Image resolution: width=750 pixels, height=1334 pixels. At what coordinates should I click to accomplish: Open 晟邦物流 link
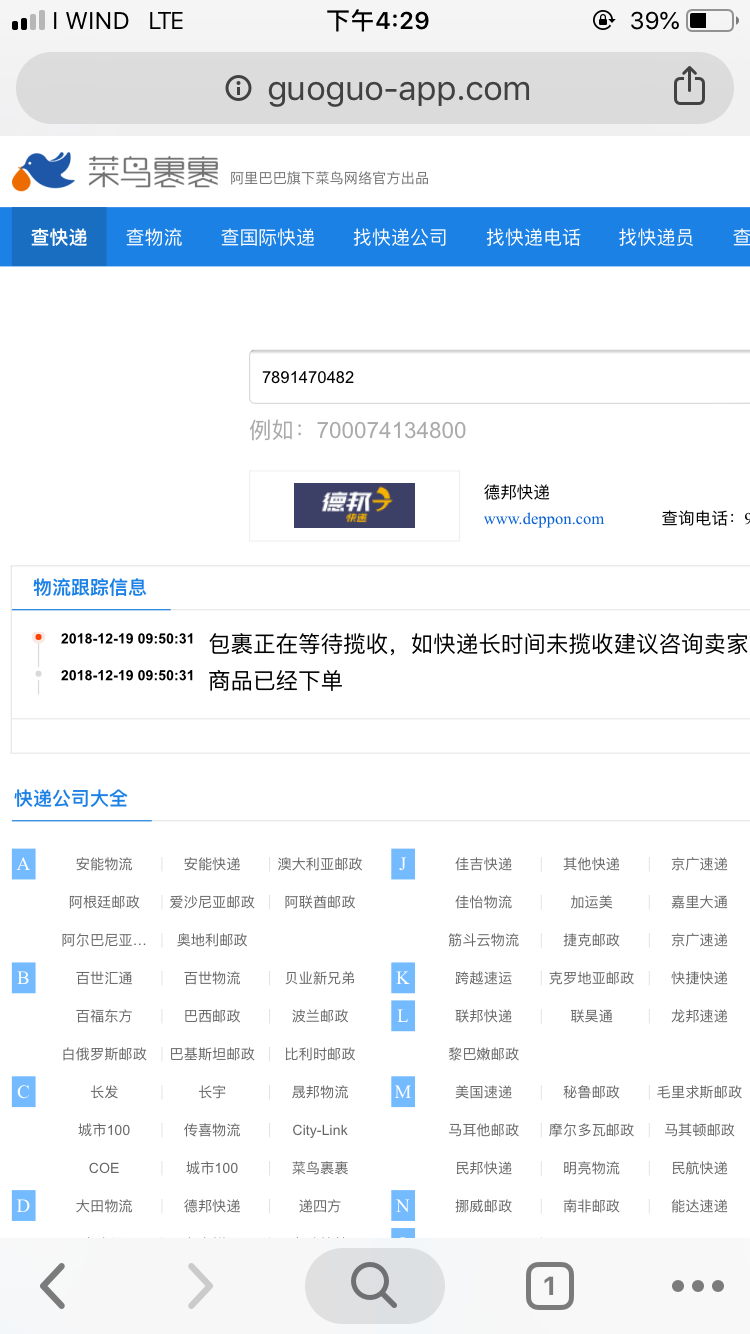[320, 1092]
